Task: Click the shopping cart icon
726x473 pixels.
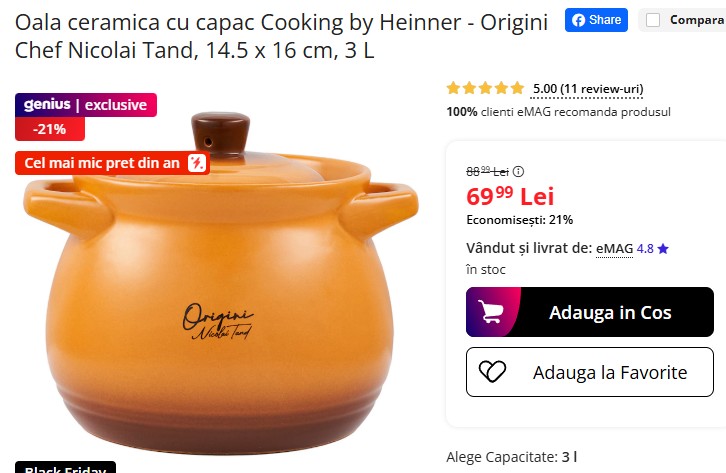Action: point(490,311)
